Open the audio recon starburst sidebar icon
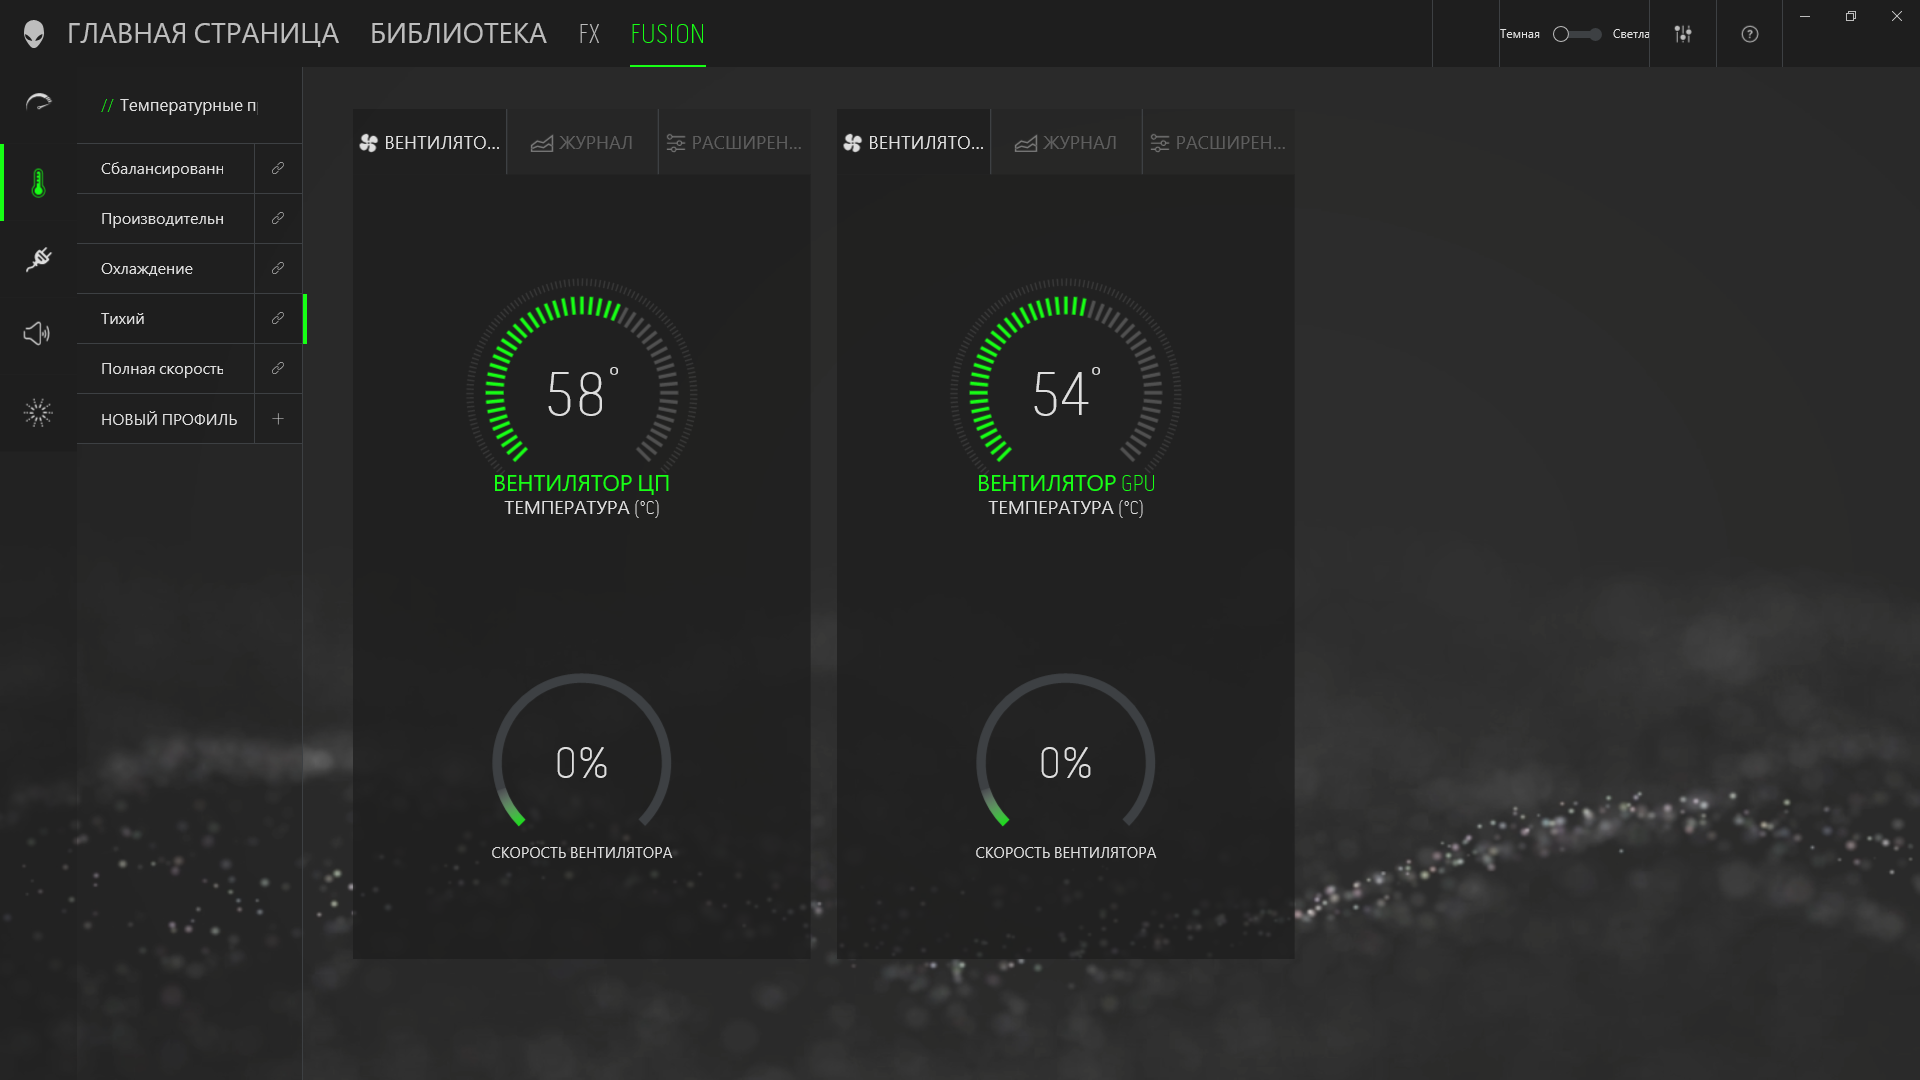Image resolution: width=1920 pixels, height=1080 pixels. pyautogui.click(x=38, y=412)
